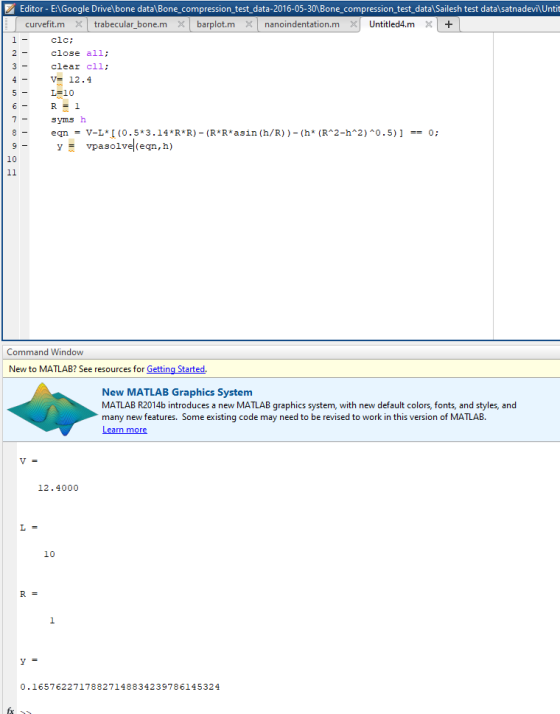Close the barplot.m tab
Image resolution: width=560 pixels, height=714 pixels.
click(x=249, y=24)
